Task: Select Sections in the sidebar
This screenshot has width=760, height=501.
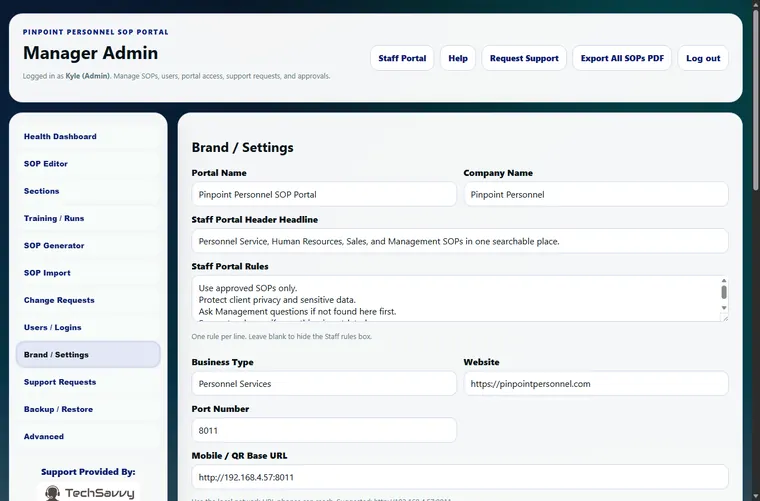Action: click(x=88, y=191)
